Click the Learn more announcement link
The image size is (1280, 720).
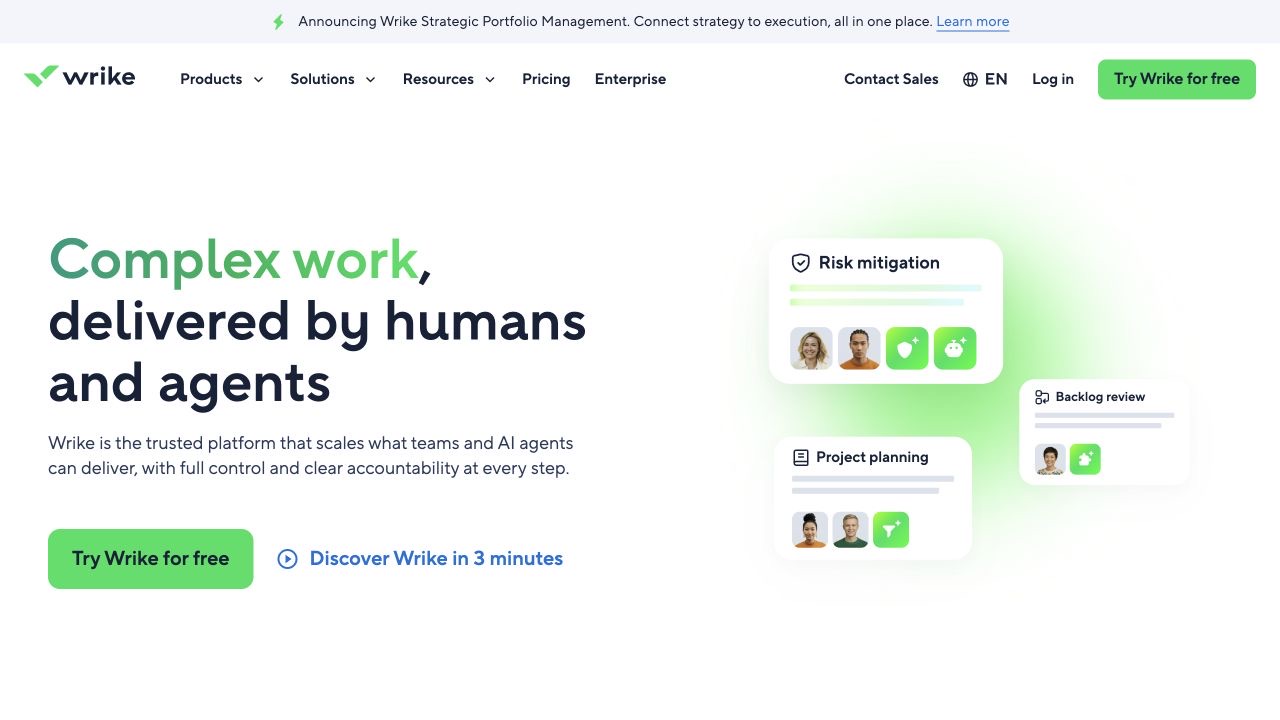click(973, 22)
